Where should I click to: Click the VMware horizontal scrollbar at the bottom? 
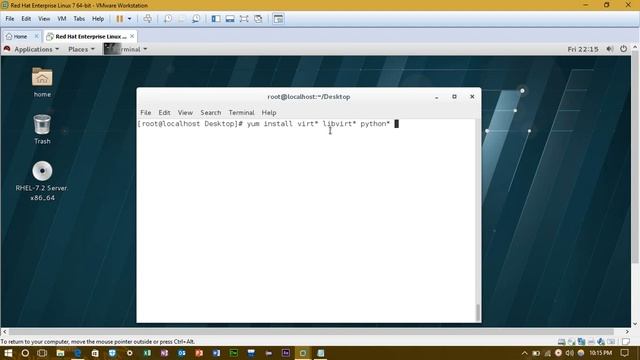pyautogui.click(x=311, y=332)
